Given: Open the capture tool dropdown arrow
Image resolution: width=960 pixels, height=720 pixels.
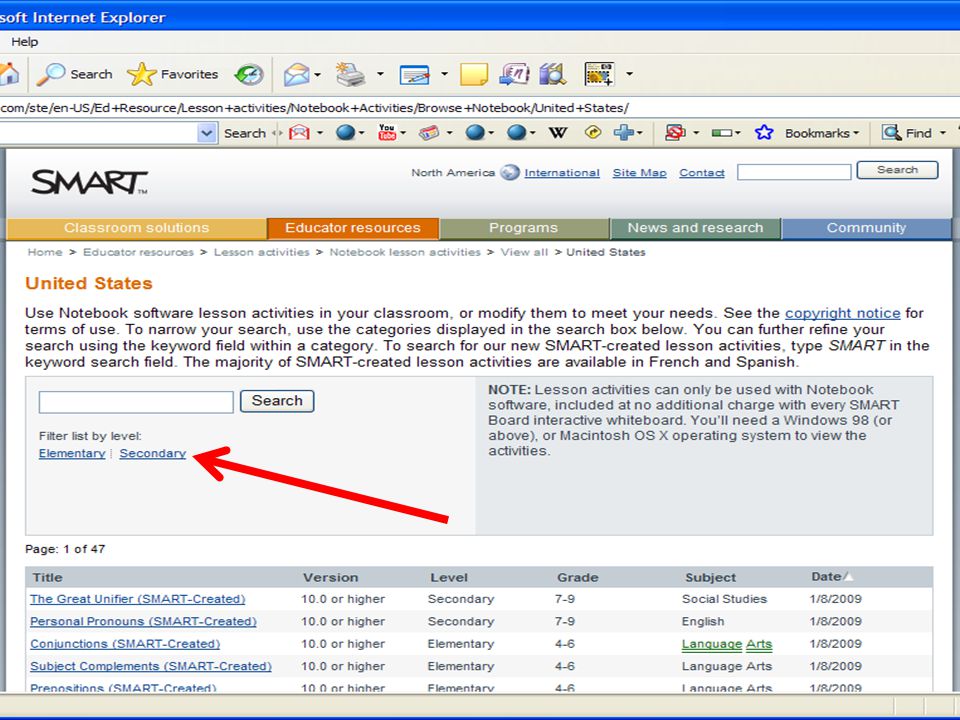Looking at the screenshot, I should [629, 74].
